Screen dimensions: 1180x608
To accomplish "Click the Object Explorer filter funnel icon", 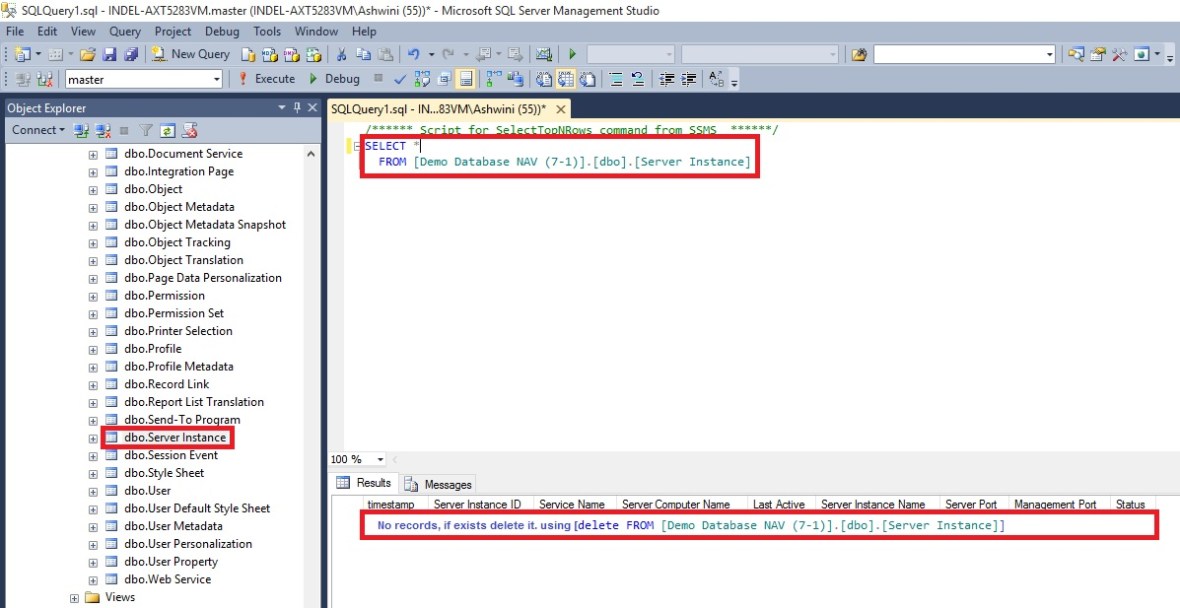I will coord(145,130).
